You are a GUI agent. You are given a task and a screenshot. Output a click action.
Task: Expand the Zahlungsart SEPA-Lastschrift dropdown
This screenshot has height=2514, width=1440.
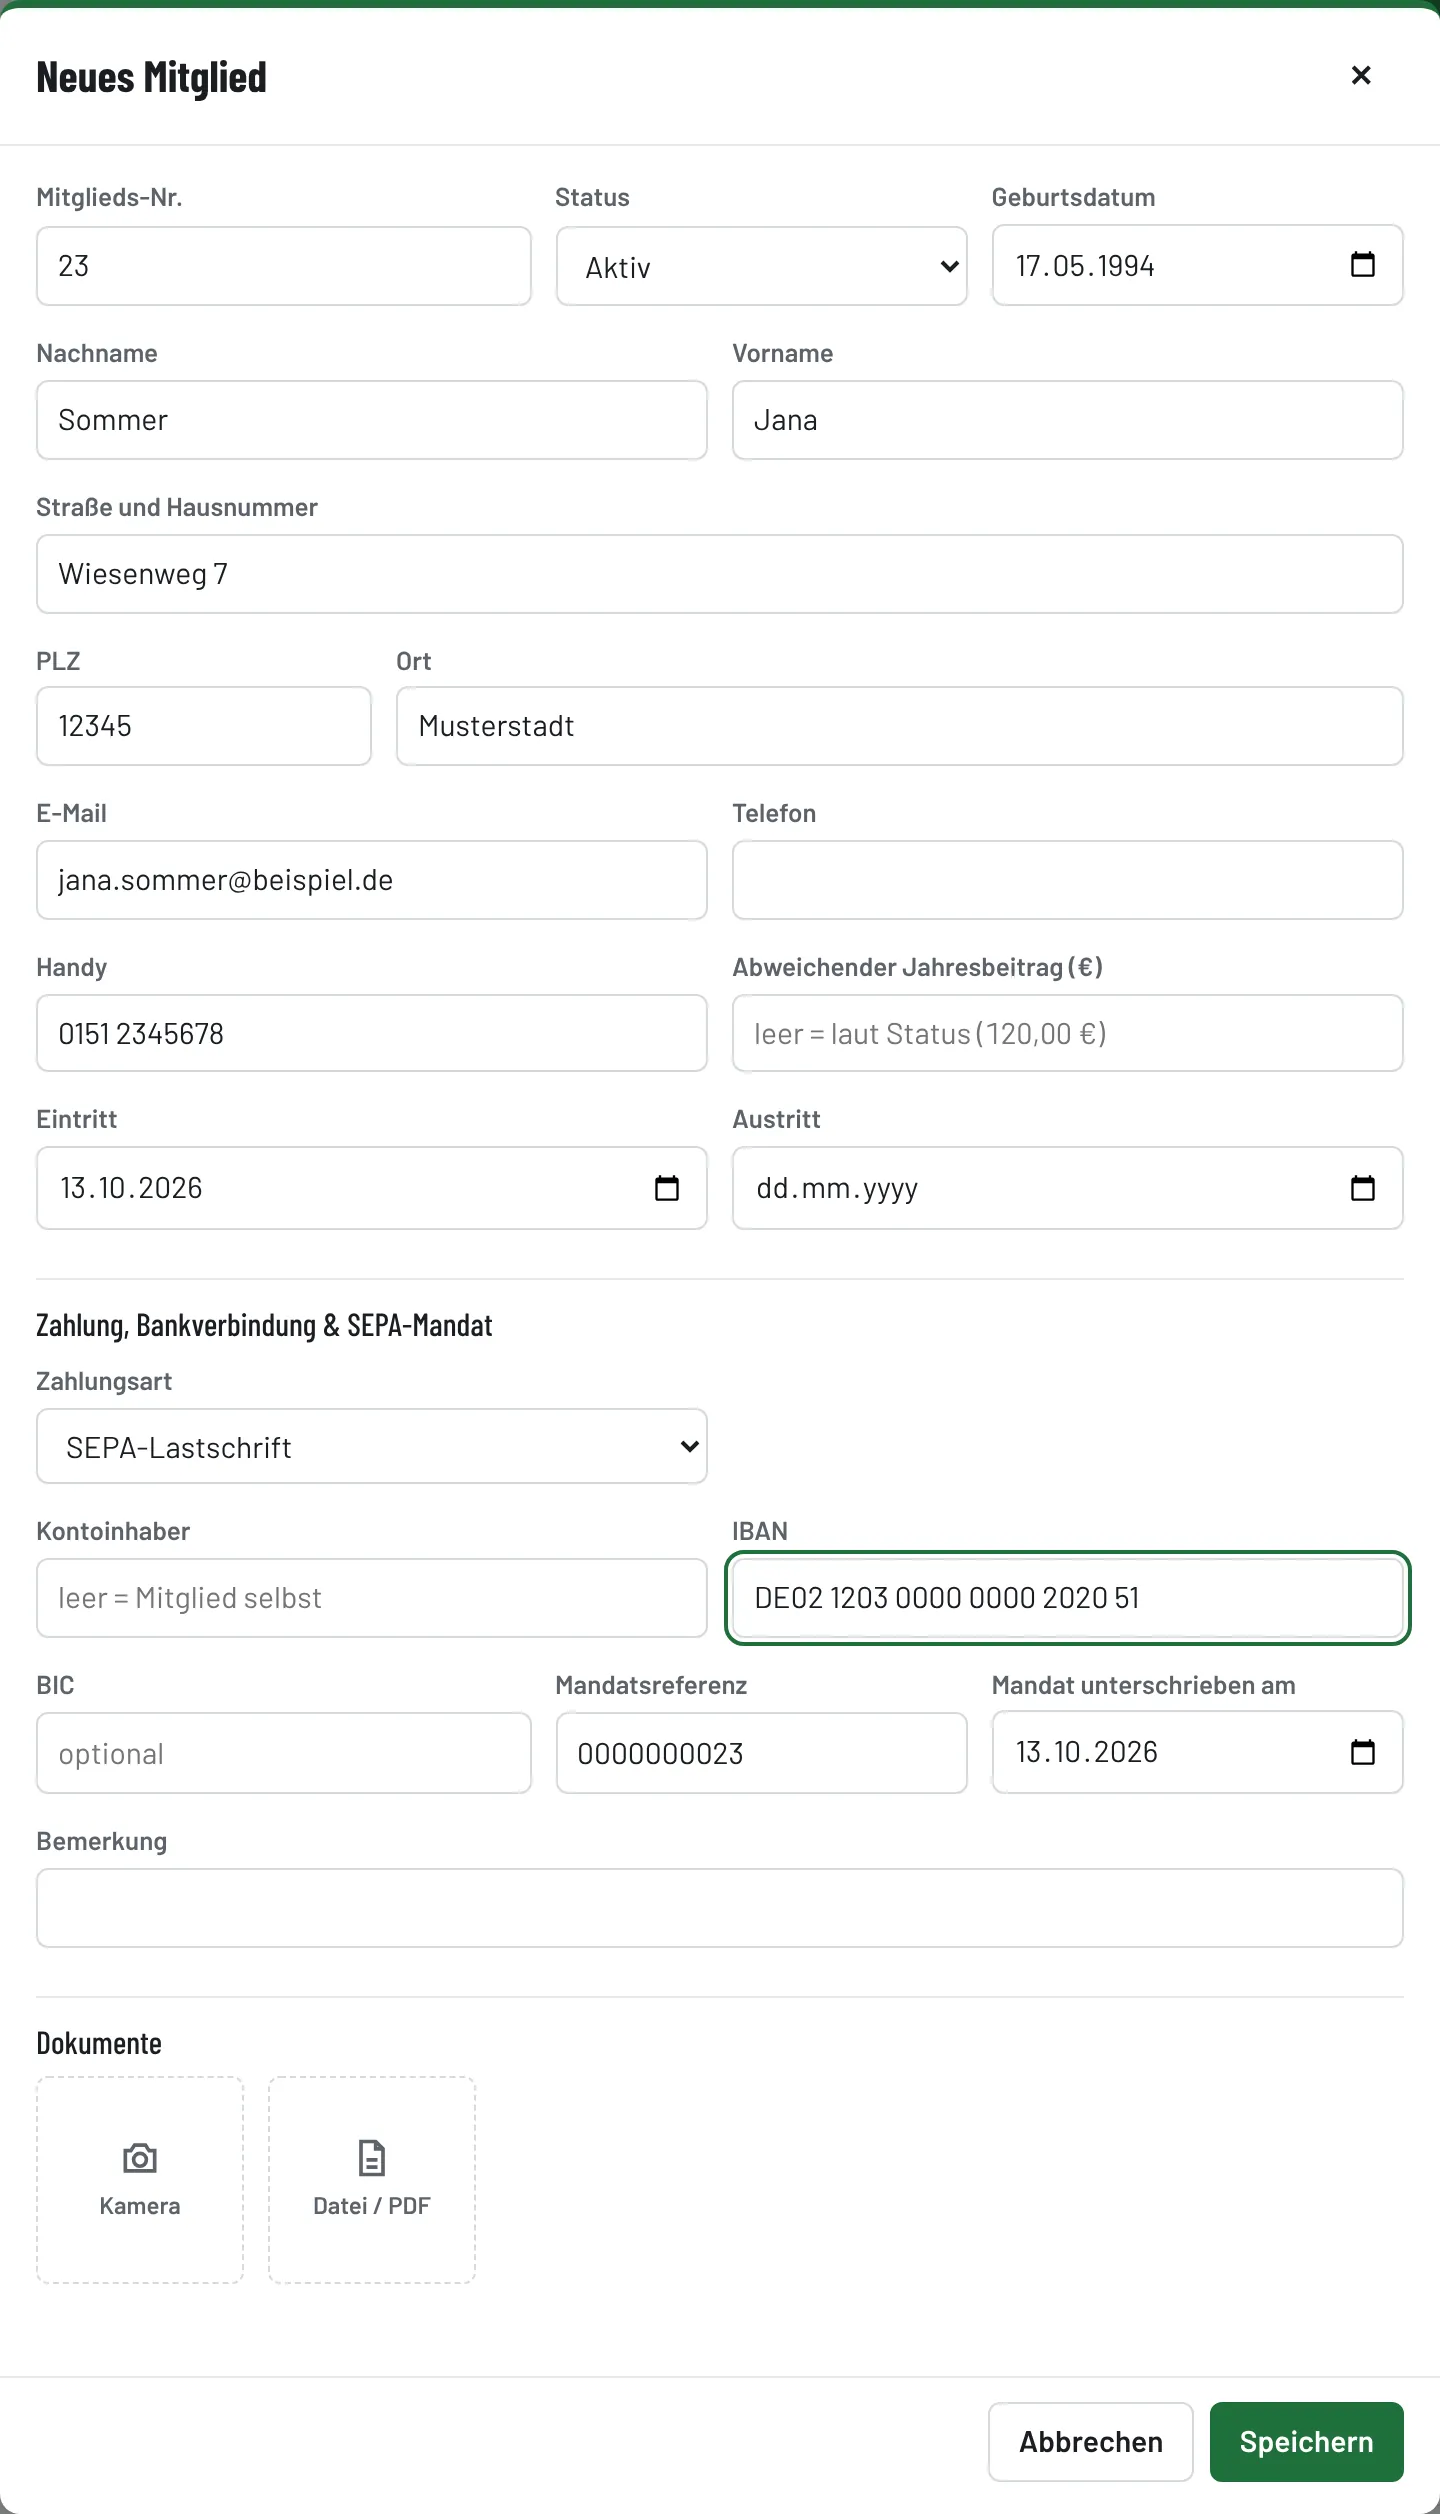tap(372, 1446)
